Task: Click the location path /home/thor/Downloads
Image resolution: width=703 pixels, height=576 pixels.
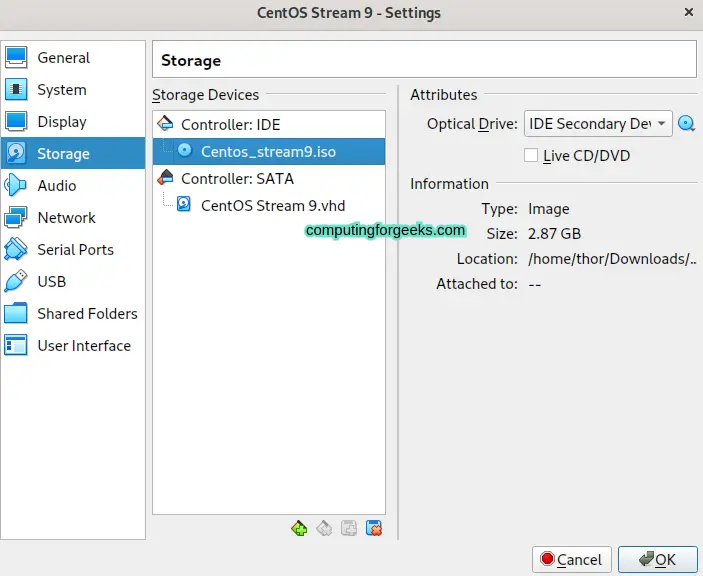Action: click(612, 259)
